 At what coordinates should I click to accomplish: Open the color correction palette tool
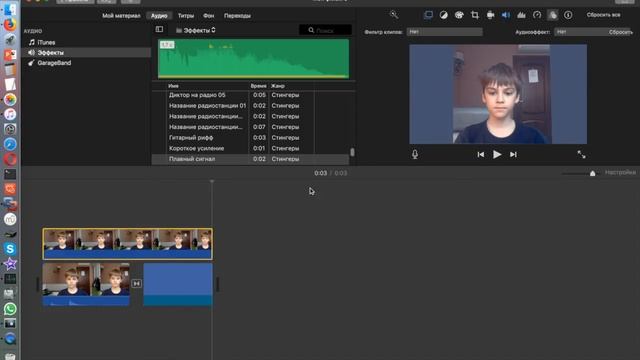[x=459, y=15]
